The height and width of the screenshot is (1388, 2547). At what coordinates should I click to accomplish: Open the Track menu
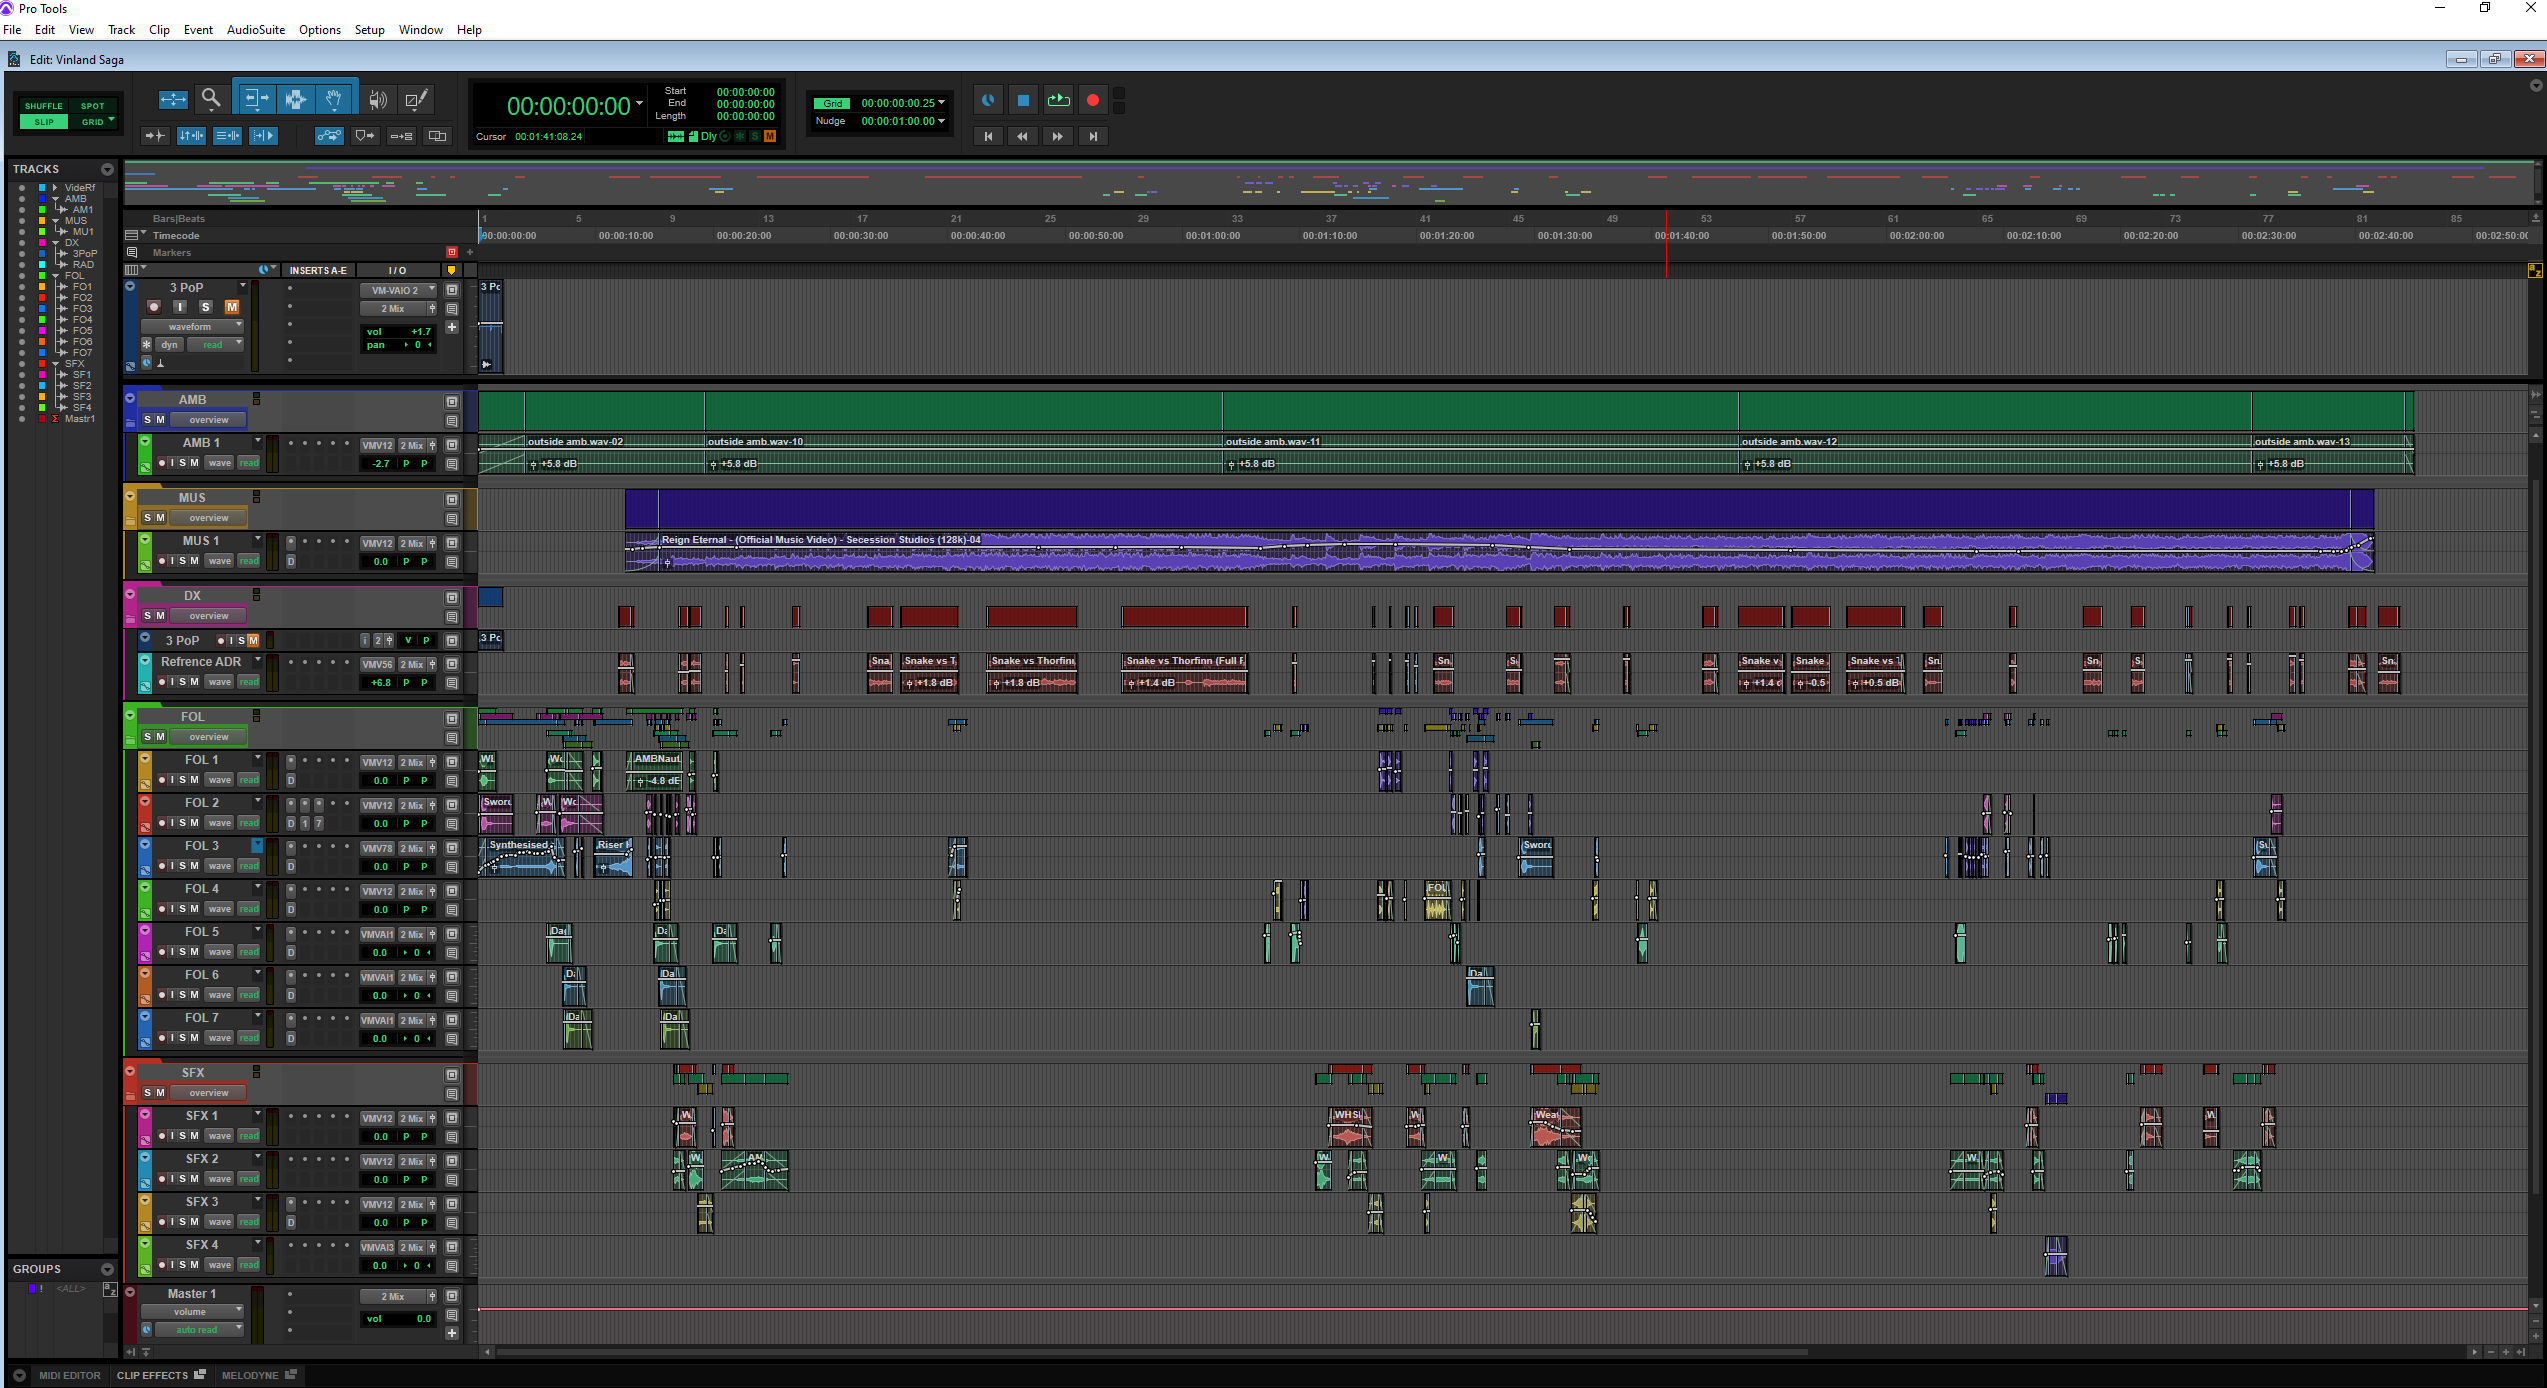point(121,30)
